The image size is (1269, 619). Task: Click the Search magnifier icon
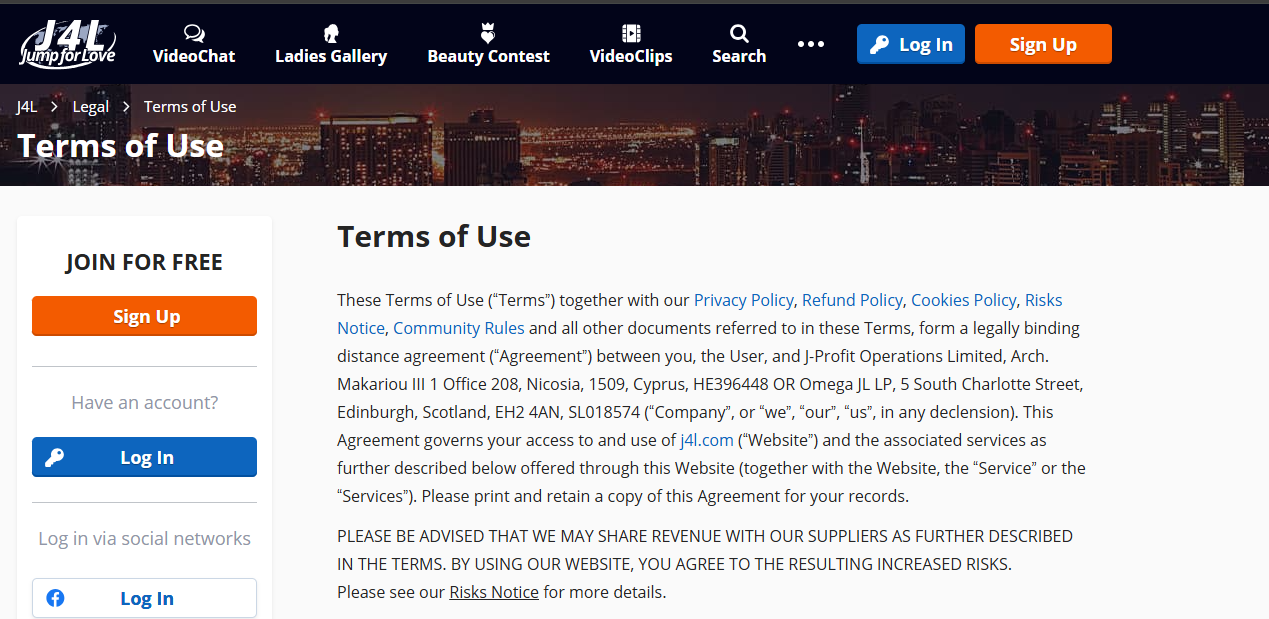[739, 33]
